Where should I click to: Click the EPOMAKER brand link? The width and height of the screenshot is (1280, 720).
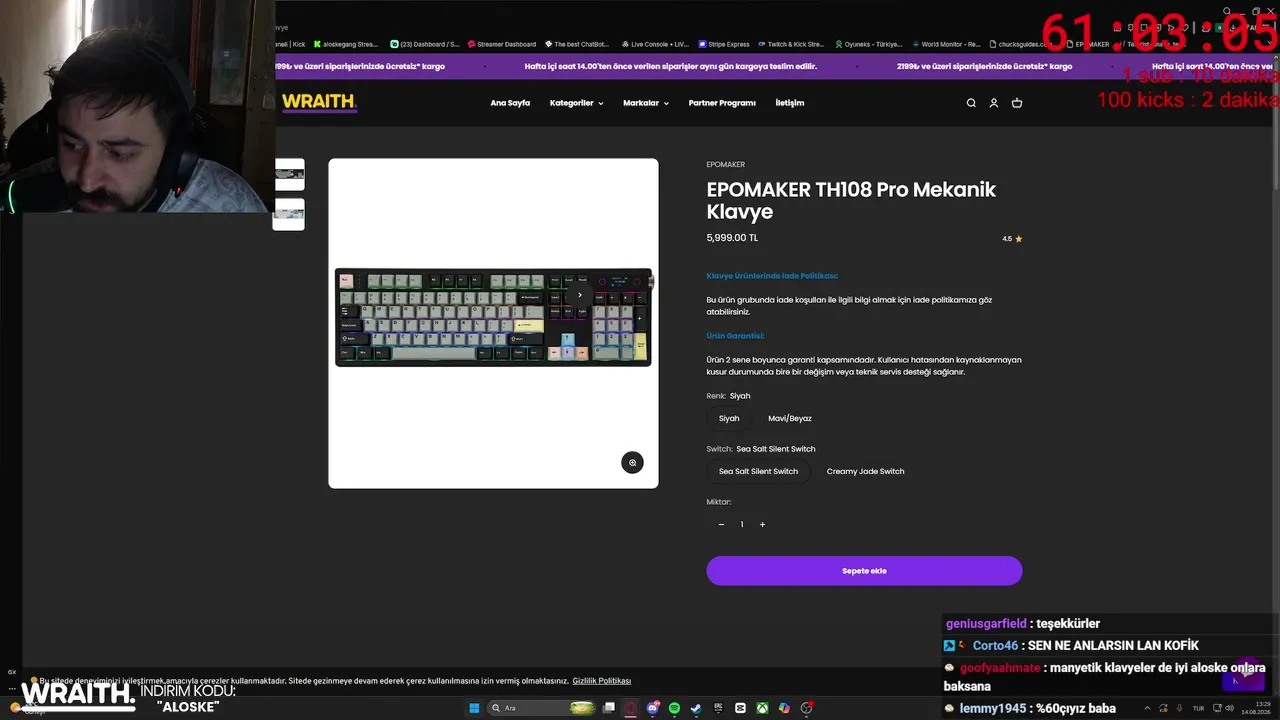(x=726, y=165)
